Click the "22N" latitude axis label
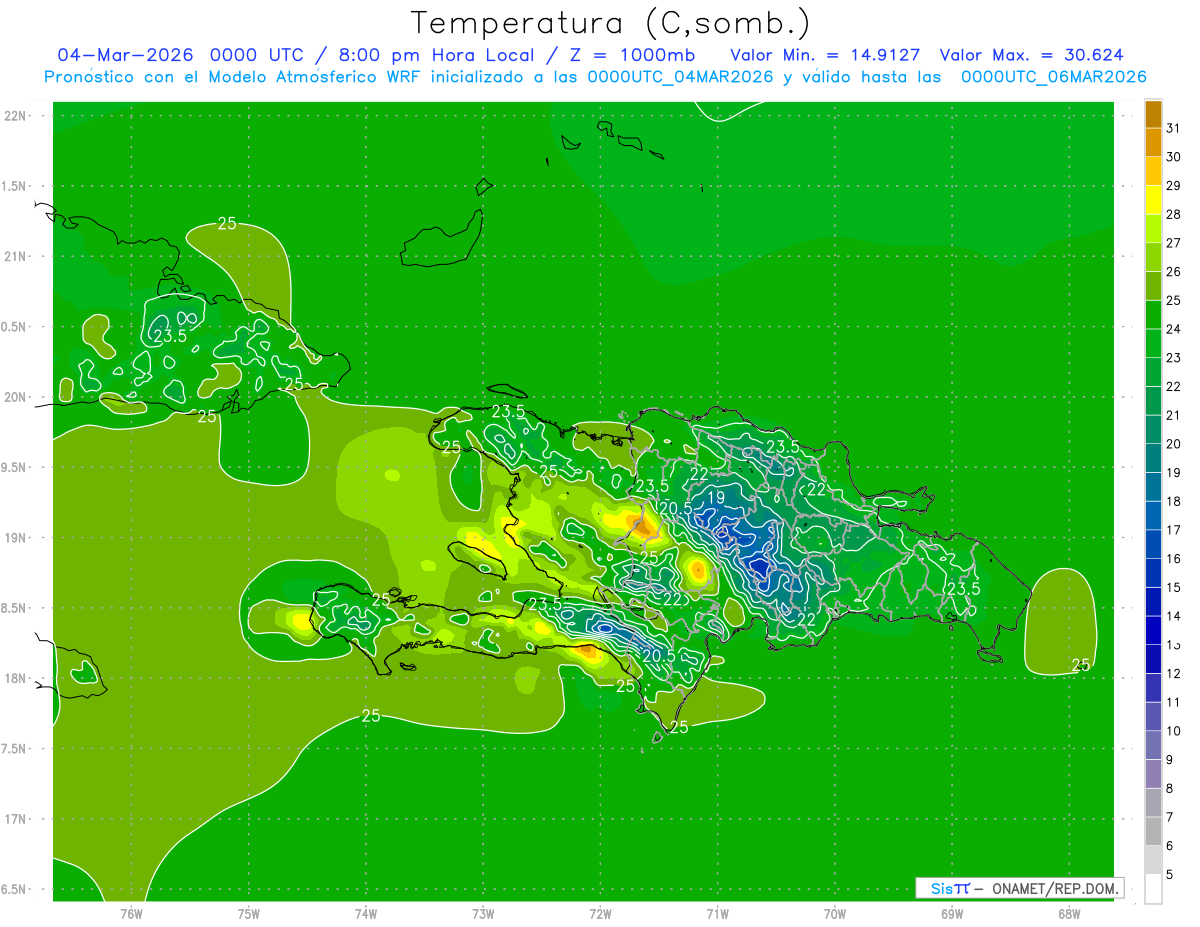1200x927 pixels. (x=16, y=115)
